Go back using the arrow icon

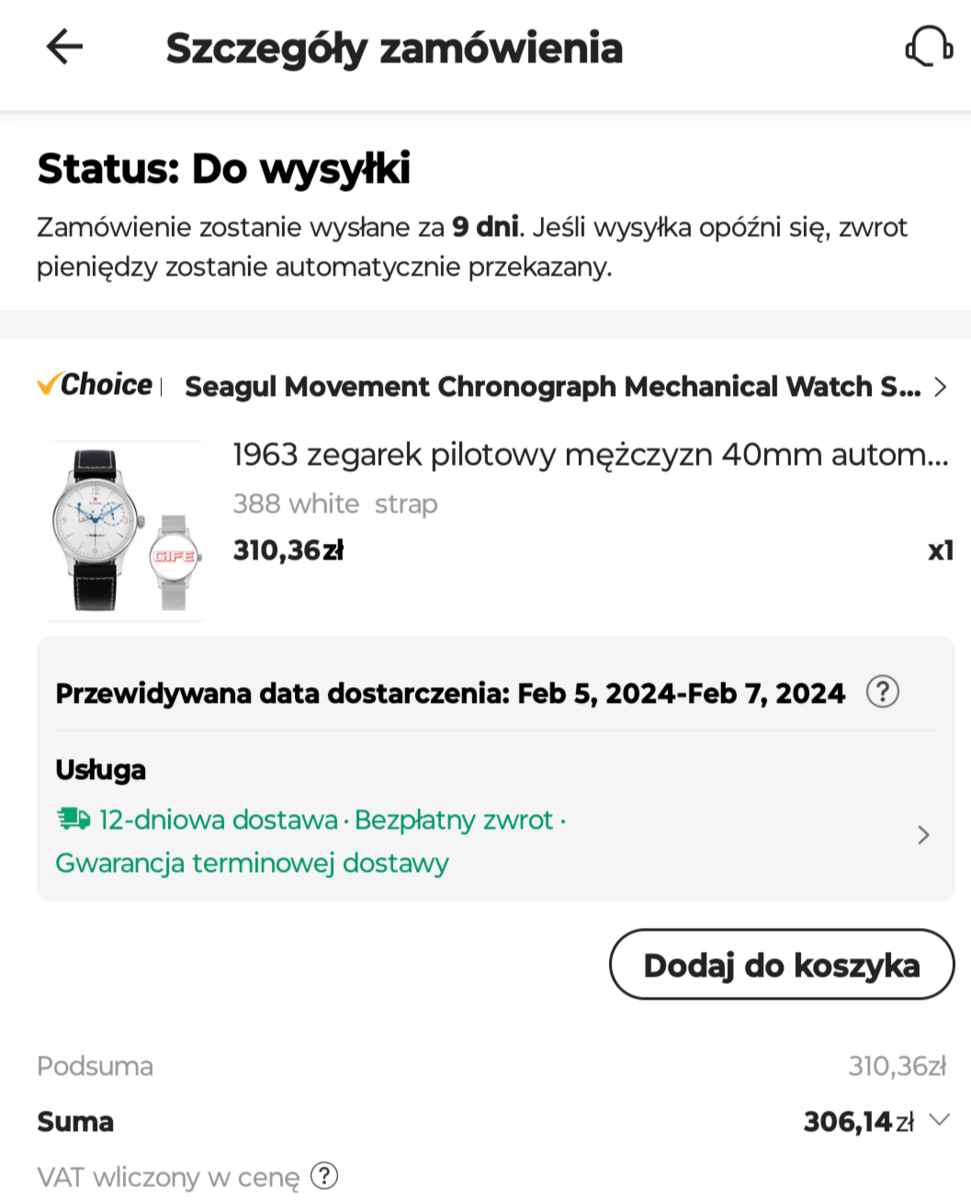pyautogui.click(x=65, y=47)
